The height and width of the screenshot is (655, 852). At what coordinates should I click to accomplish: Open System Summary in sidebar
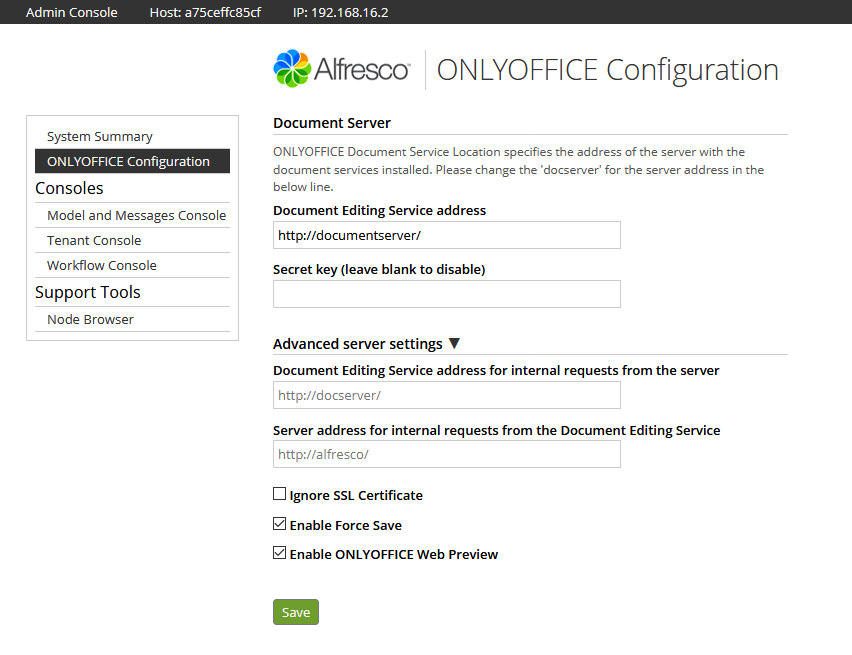tap(99, 136)
